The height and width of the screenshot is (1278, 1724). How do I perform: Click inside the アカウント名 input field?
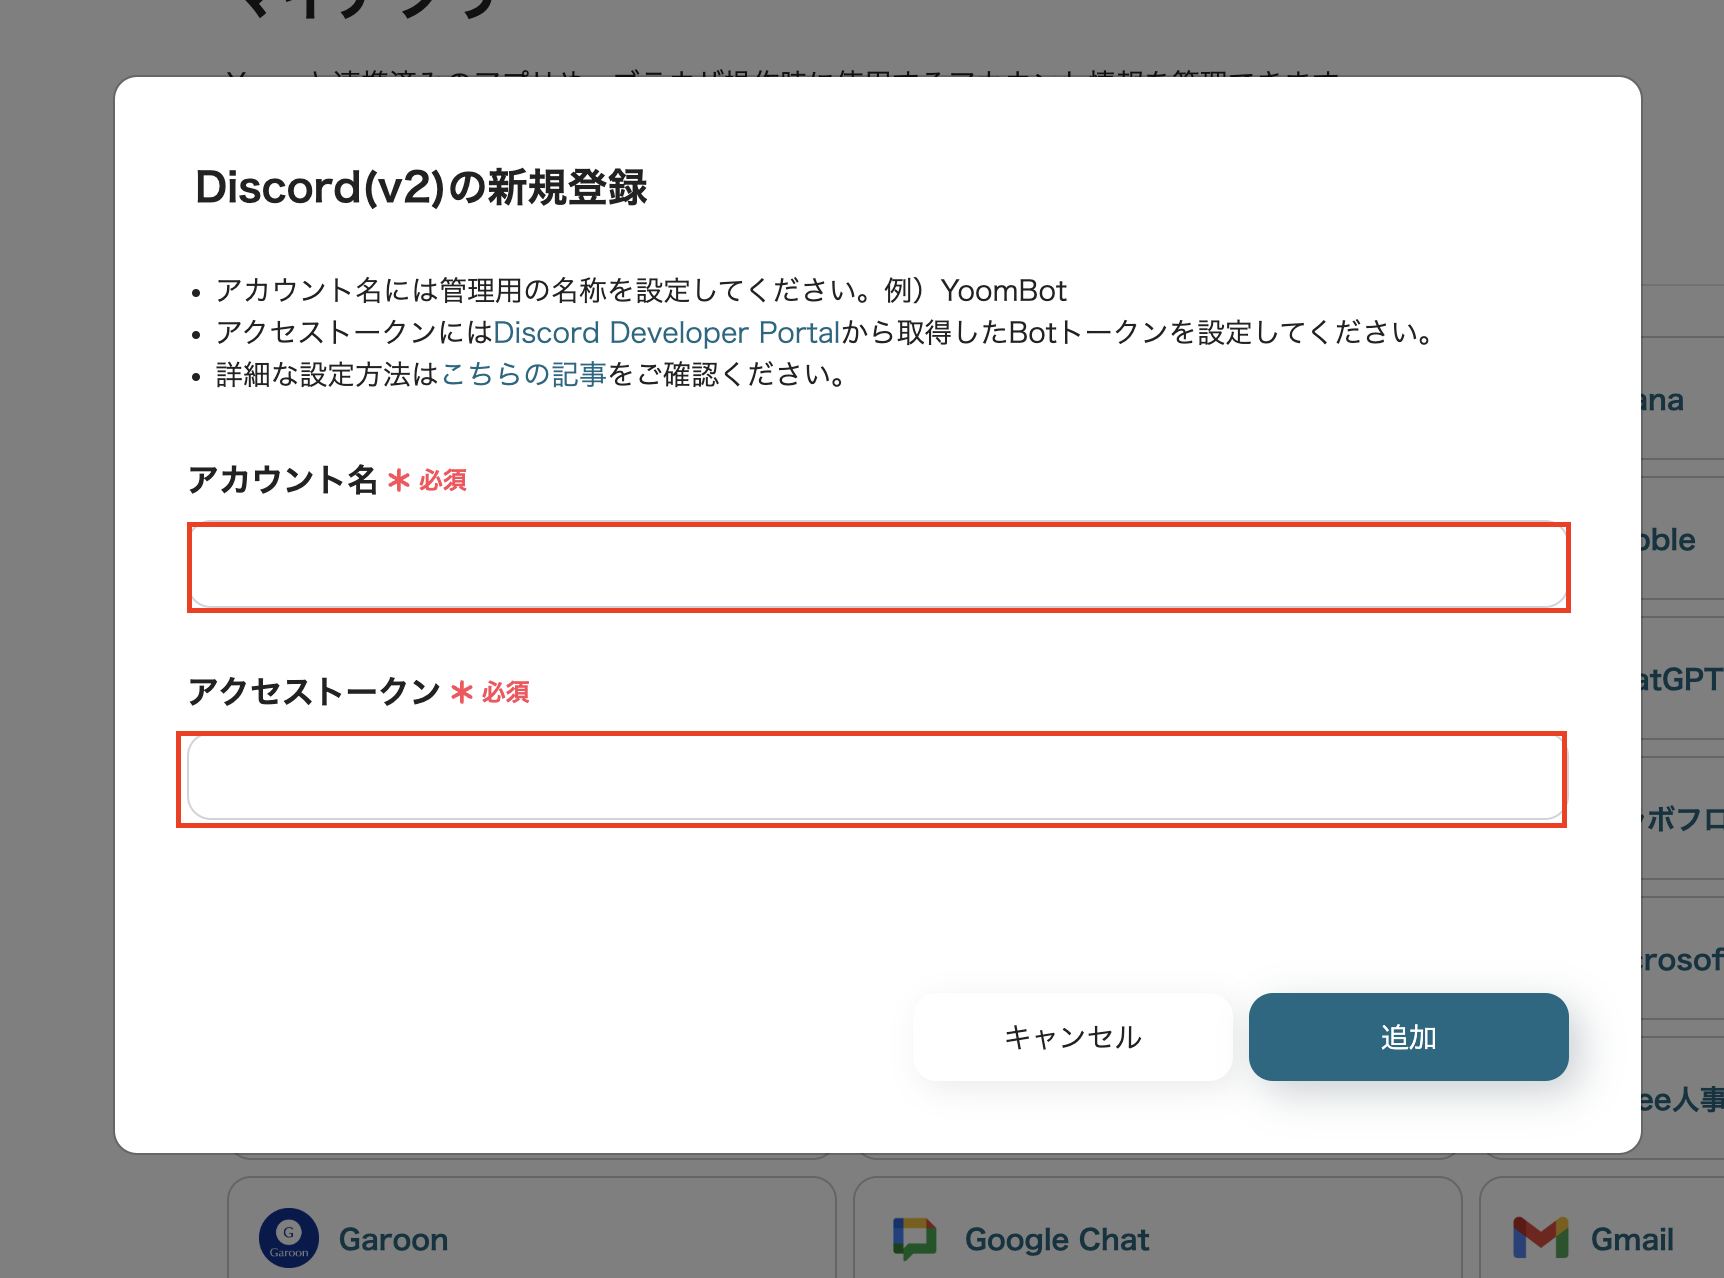click(x=878, y=566)
